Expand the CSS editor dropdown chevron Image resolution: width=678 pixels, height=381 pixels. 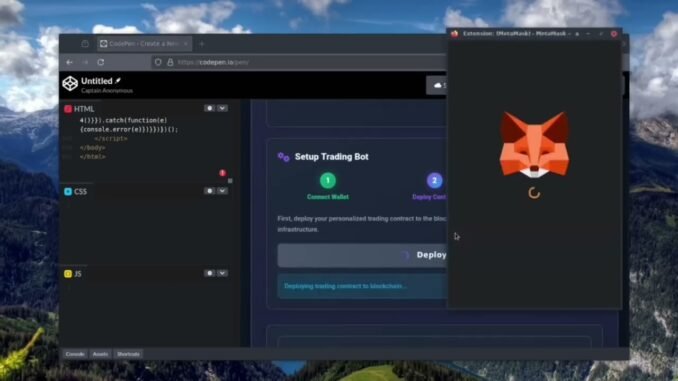click(222, 191)
